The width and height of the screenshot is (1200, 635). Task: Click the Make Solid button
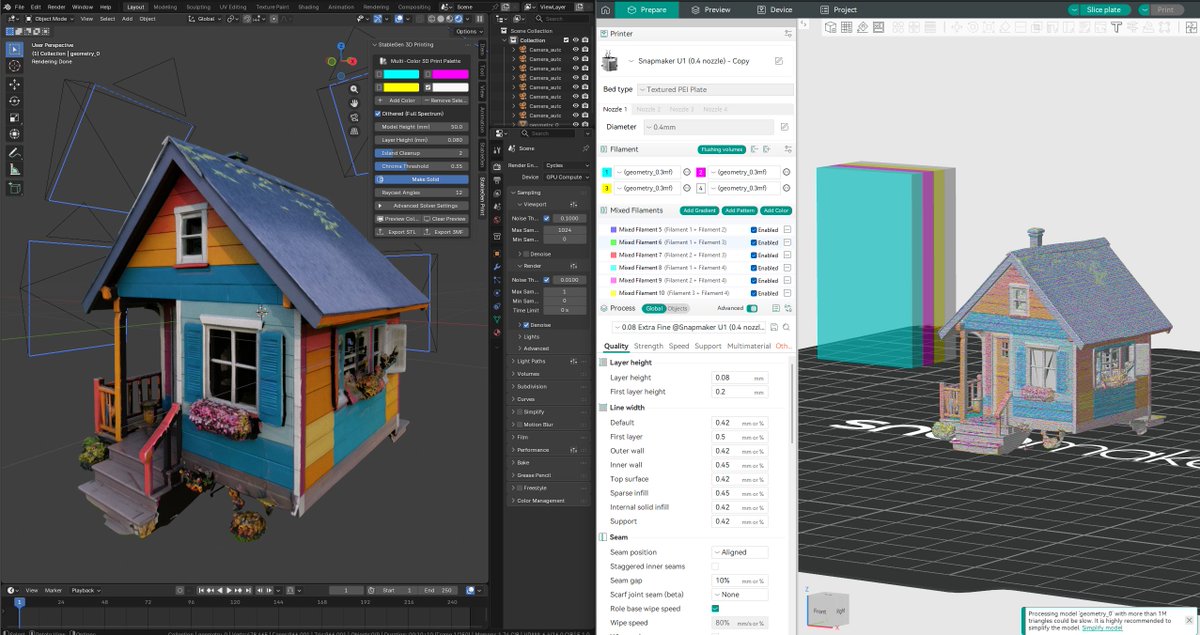(423, 179)
